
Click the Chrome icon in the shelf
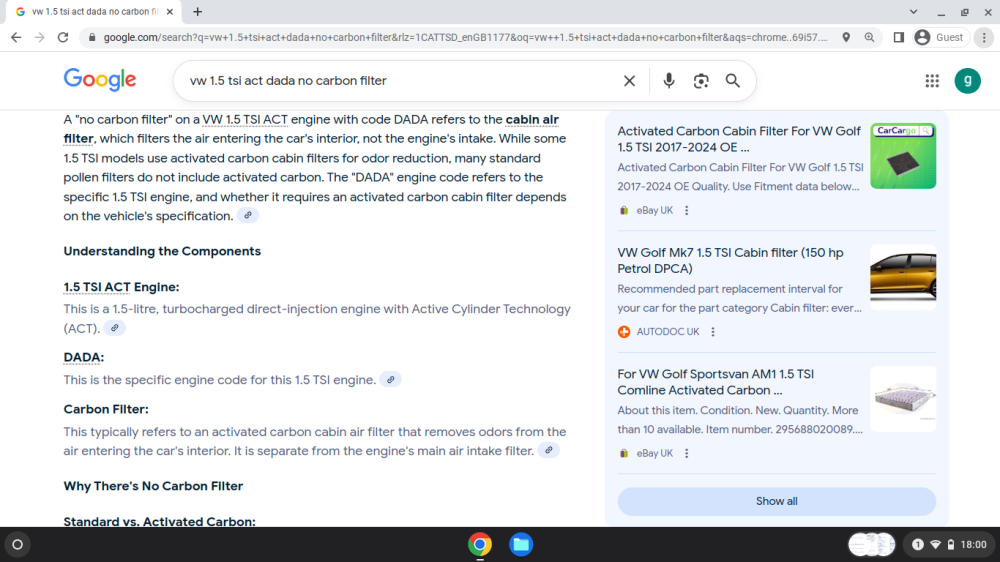480,545
